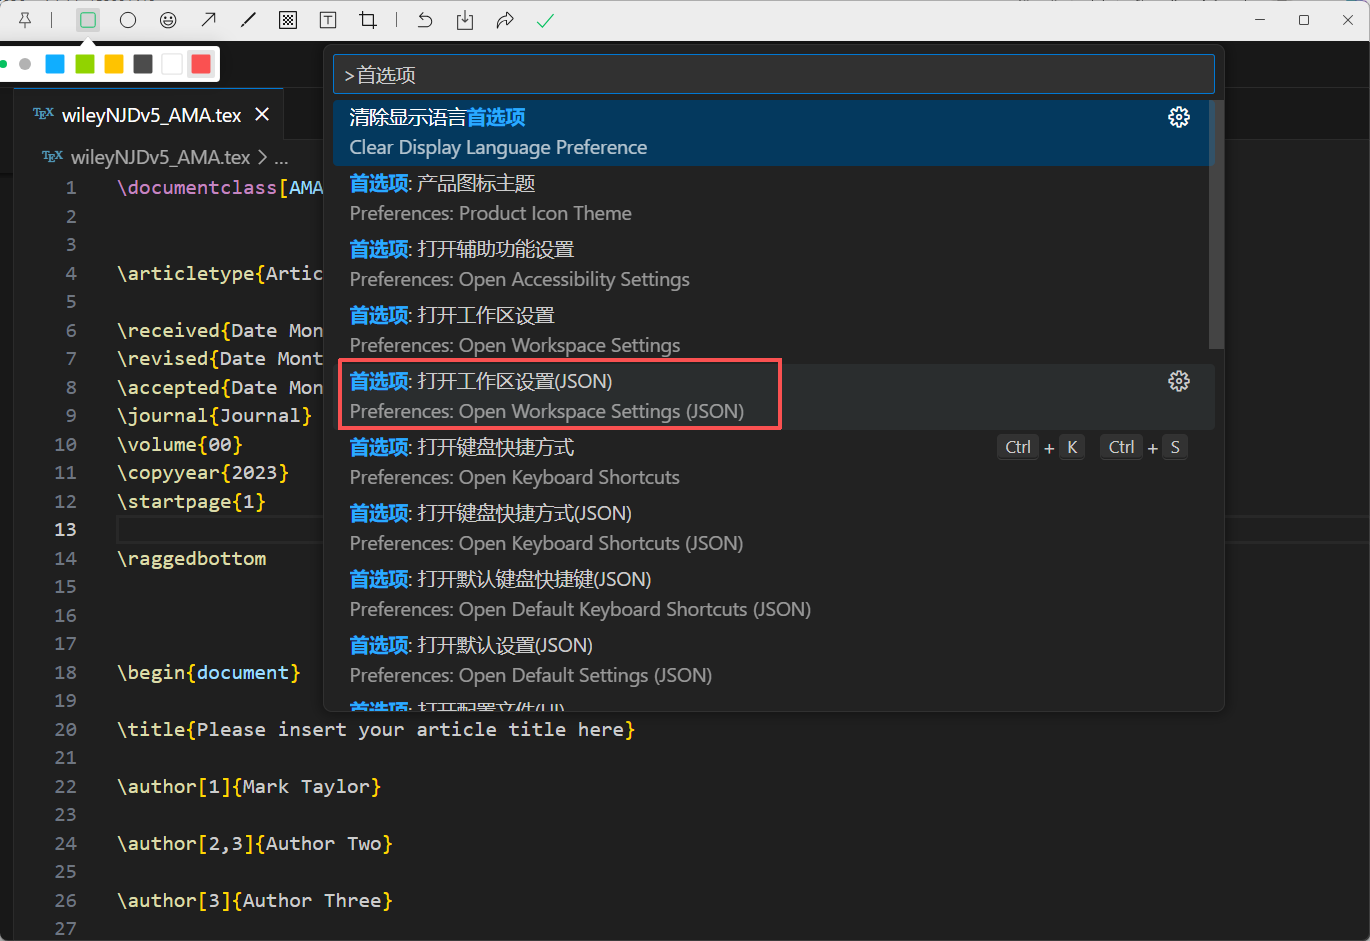Screen dimensions: 1370x941
Task: Click gear icon for Open Workspace Settings (JSON)
Action: pos(1179,381)
